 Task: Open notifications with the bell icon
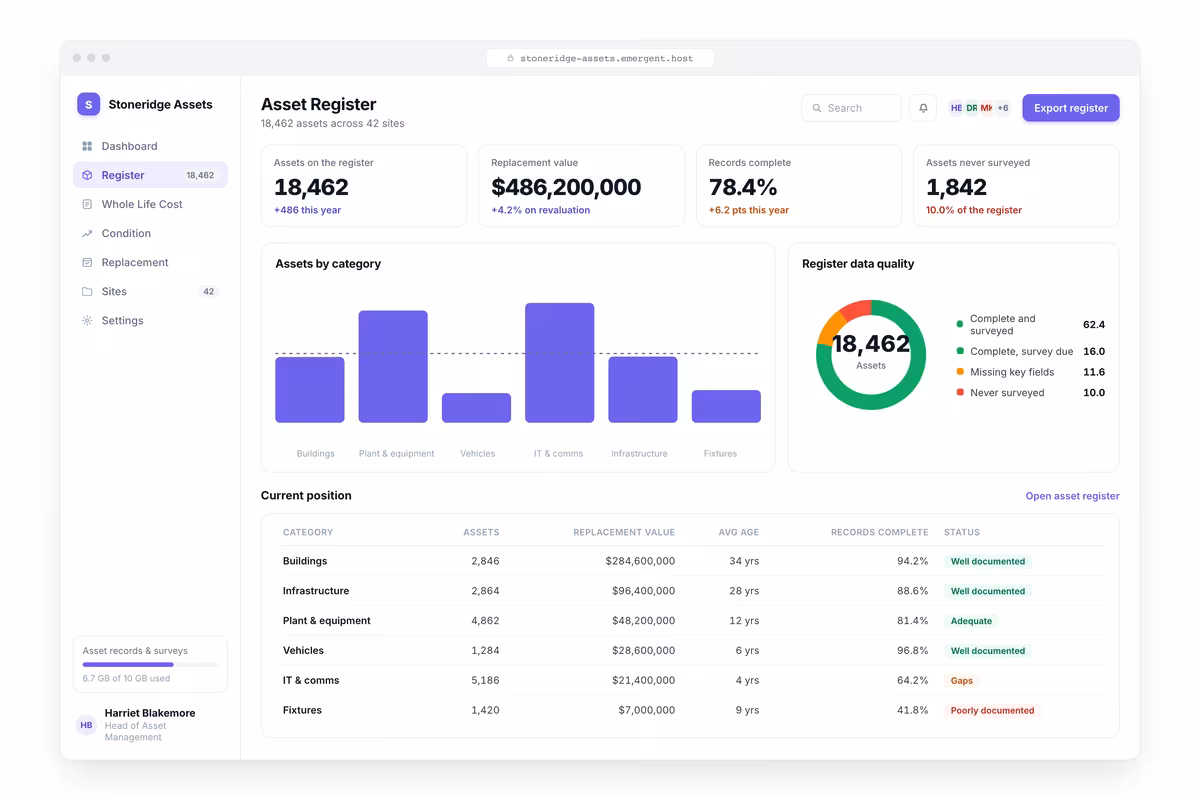tap(923, 108)
